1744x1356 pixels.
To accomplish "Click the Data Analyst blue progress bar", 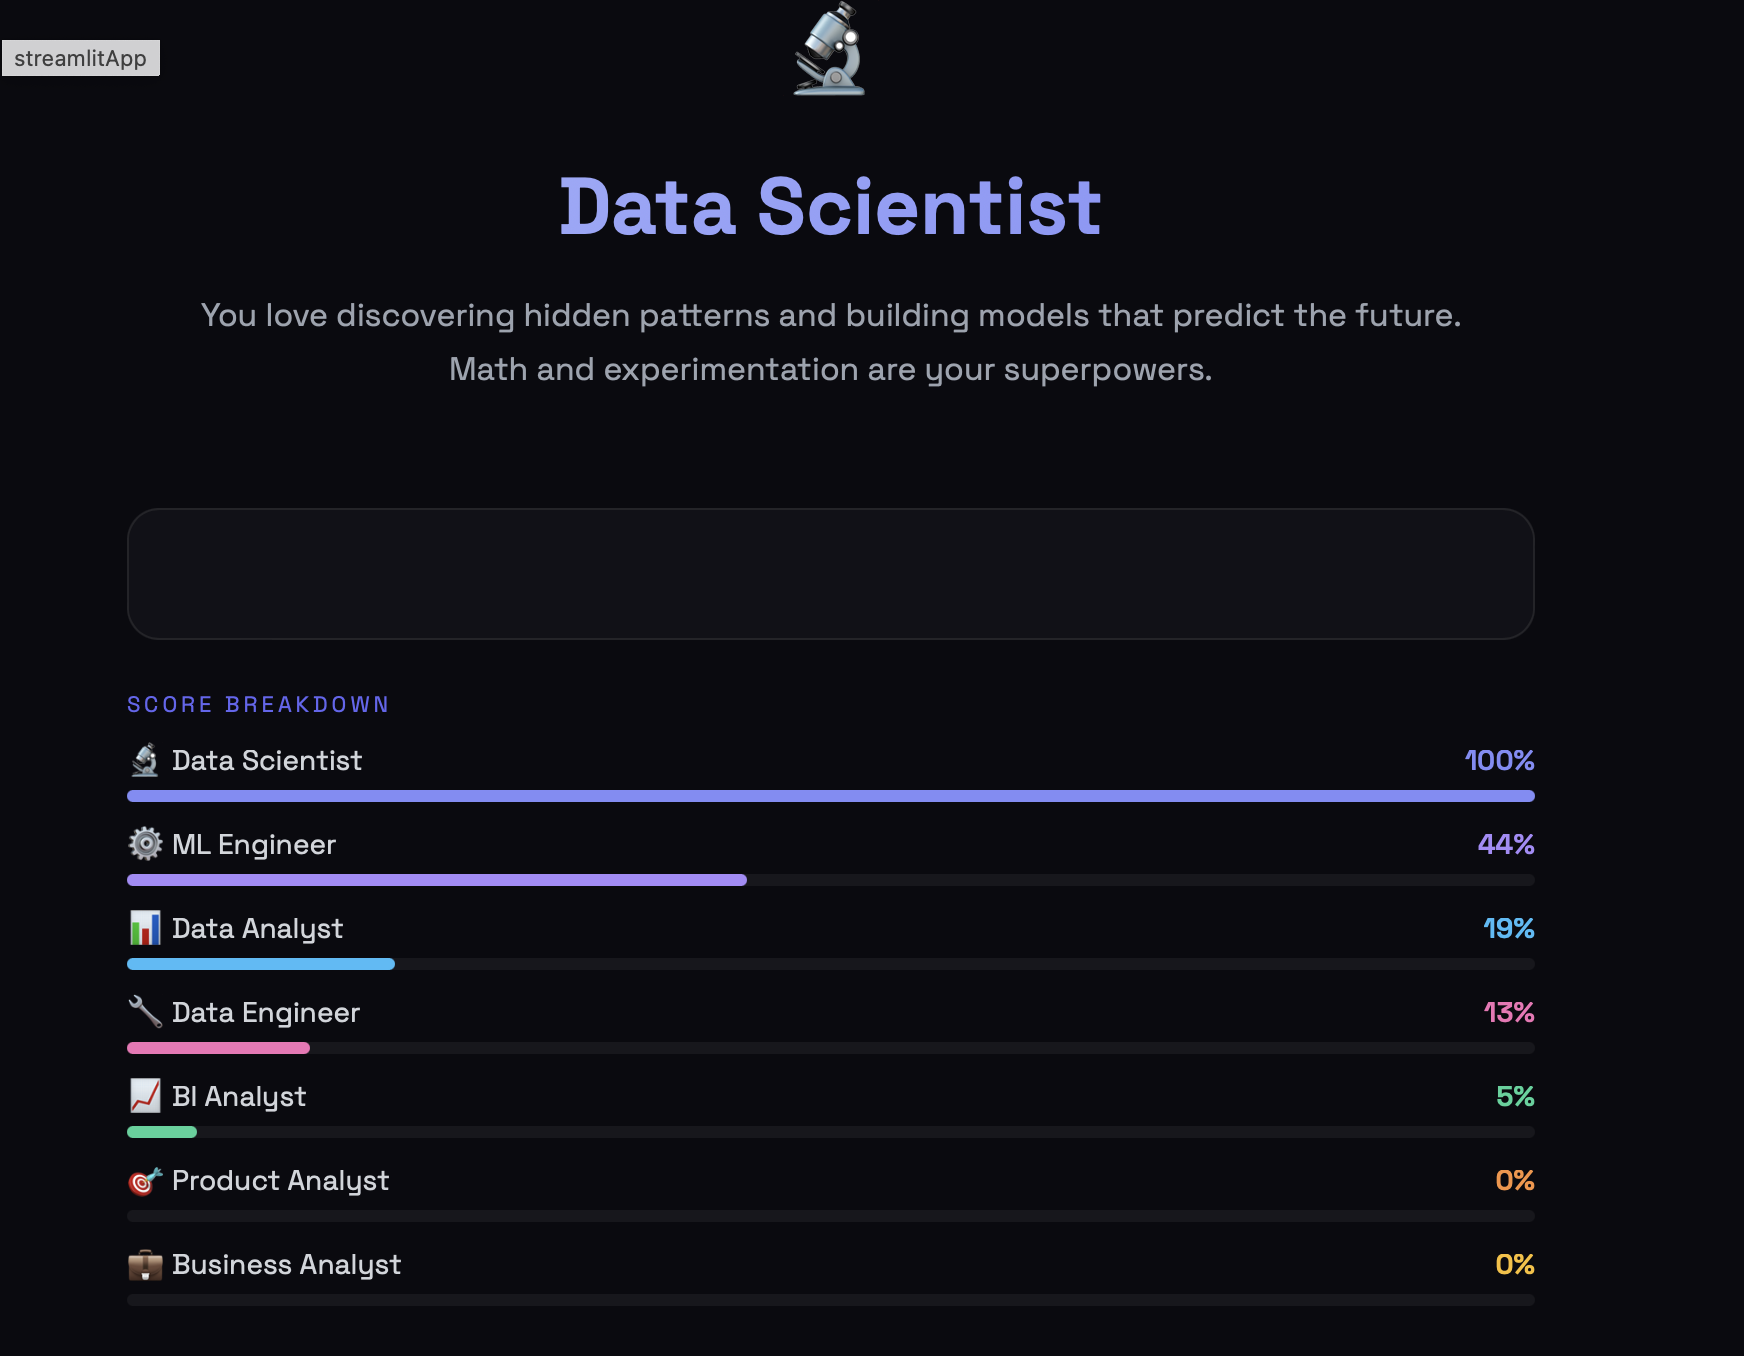I will [x=261, y=964].
